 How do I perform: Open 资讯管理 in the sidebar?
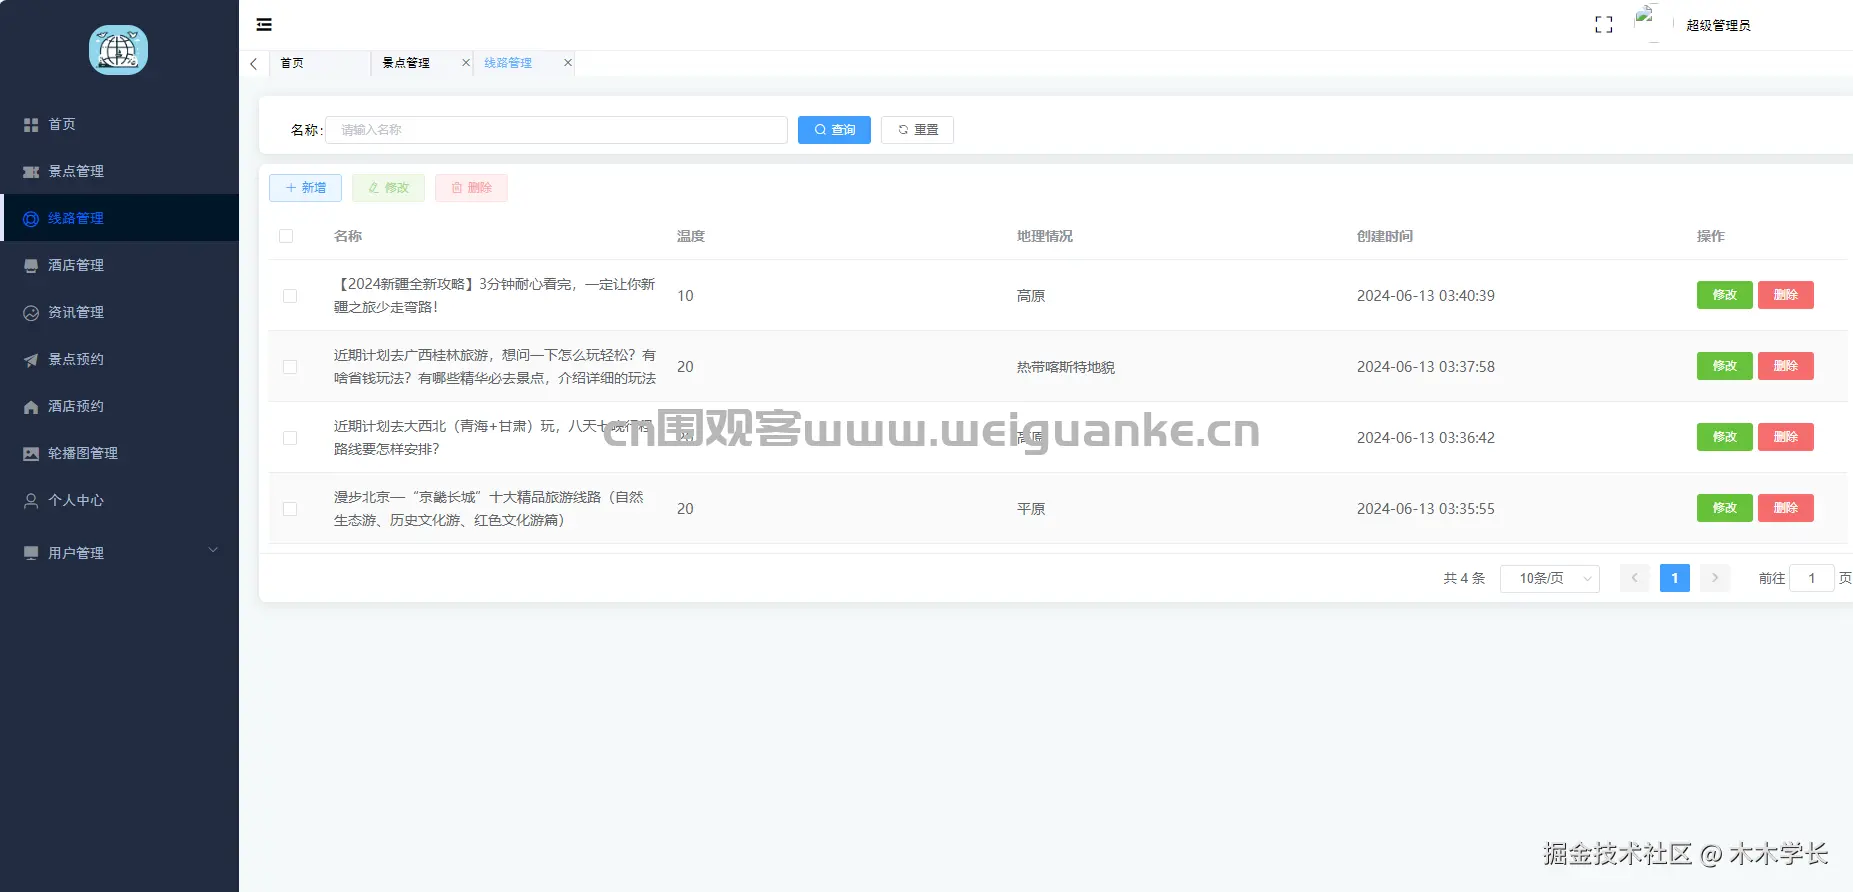pyautogui.click(x=120, y=312)
